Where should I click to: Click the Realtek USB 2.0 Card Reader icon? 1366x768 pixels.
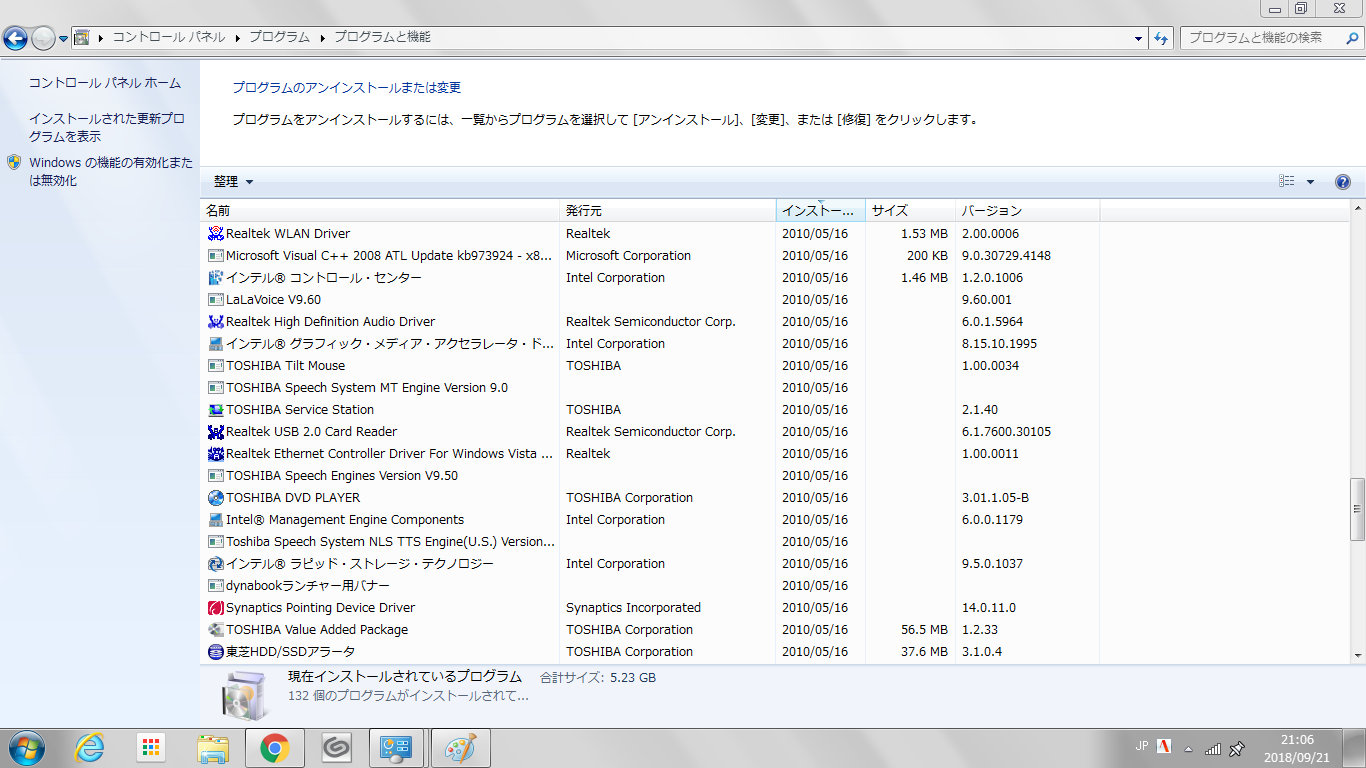(215, 432)
